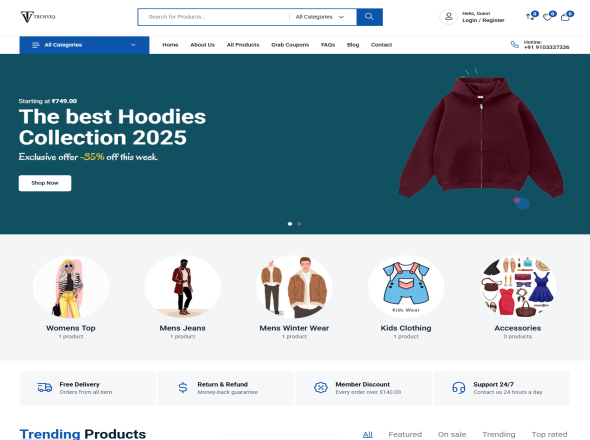Select the first slider dot

click(290, 224)
